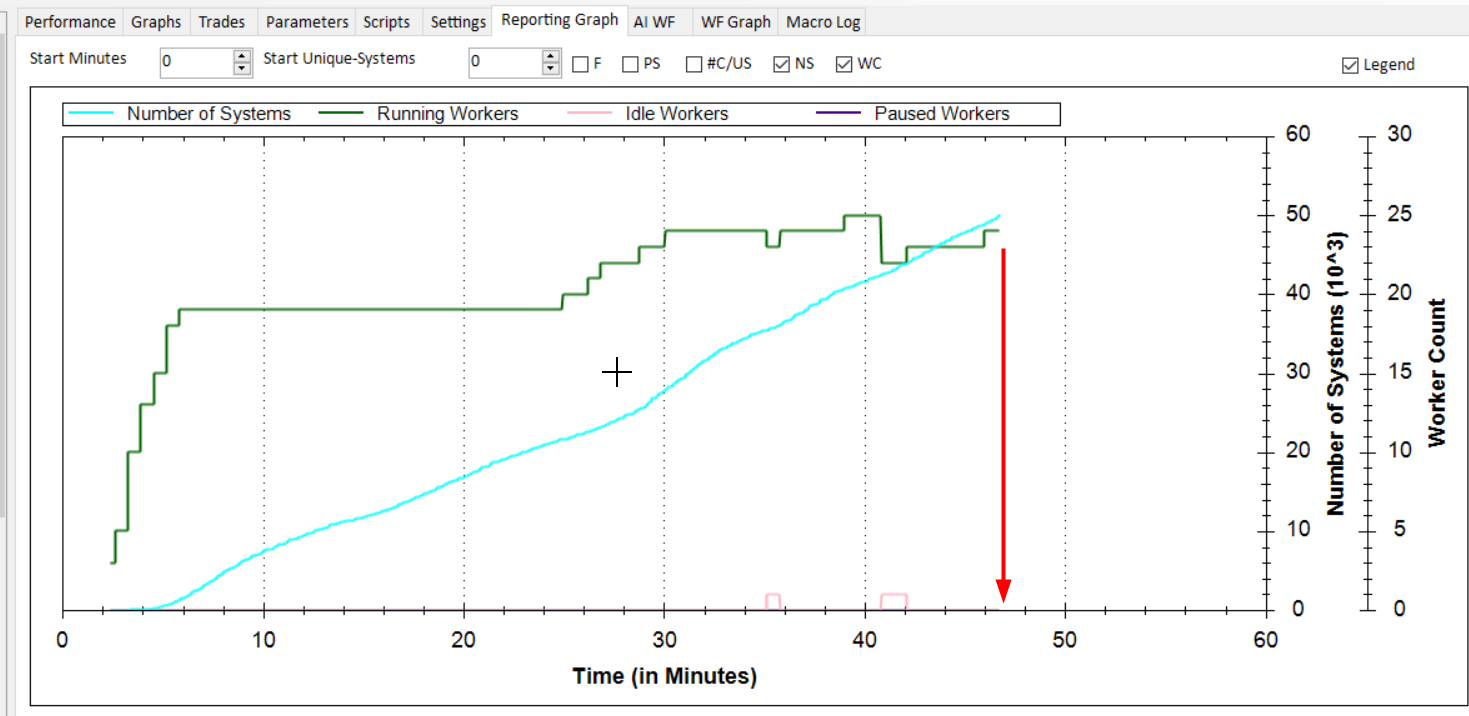Go to the Scripts tab

[x=386, y=22]
